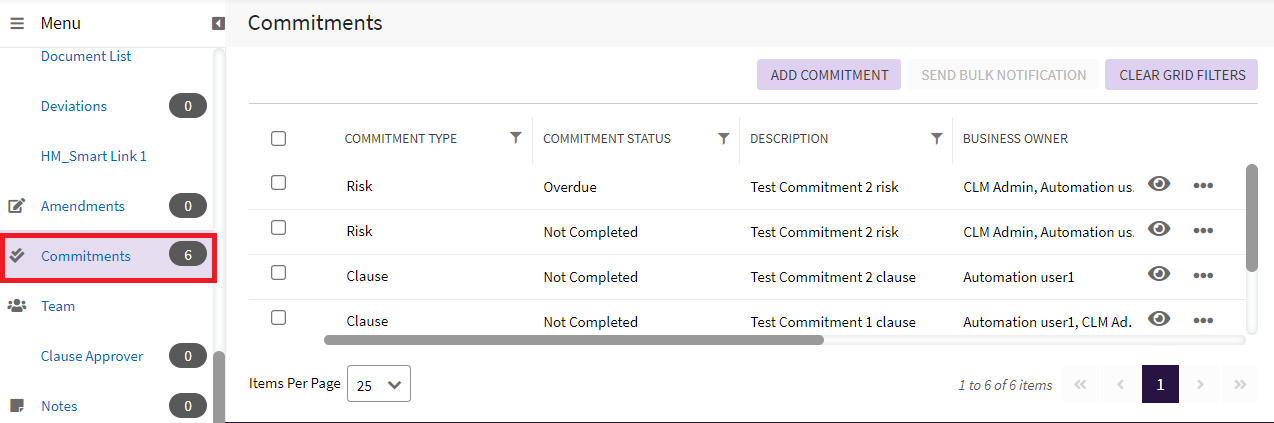Select page 1 in pagination

pos(1160,384)
